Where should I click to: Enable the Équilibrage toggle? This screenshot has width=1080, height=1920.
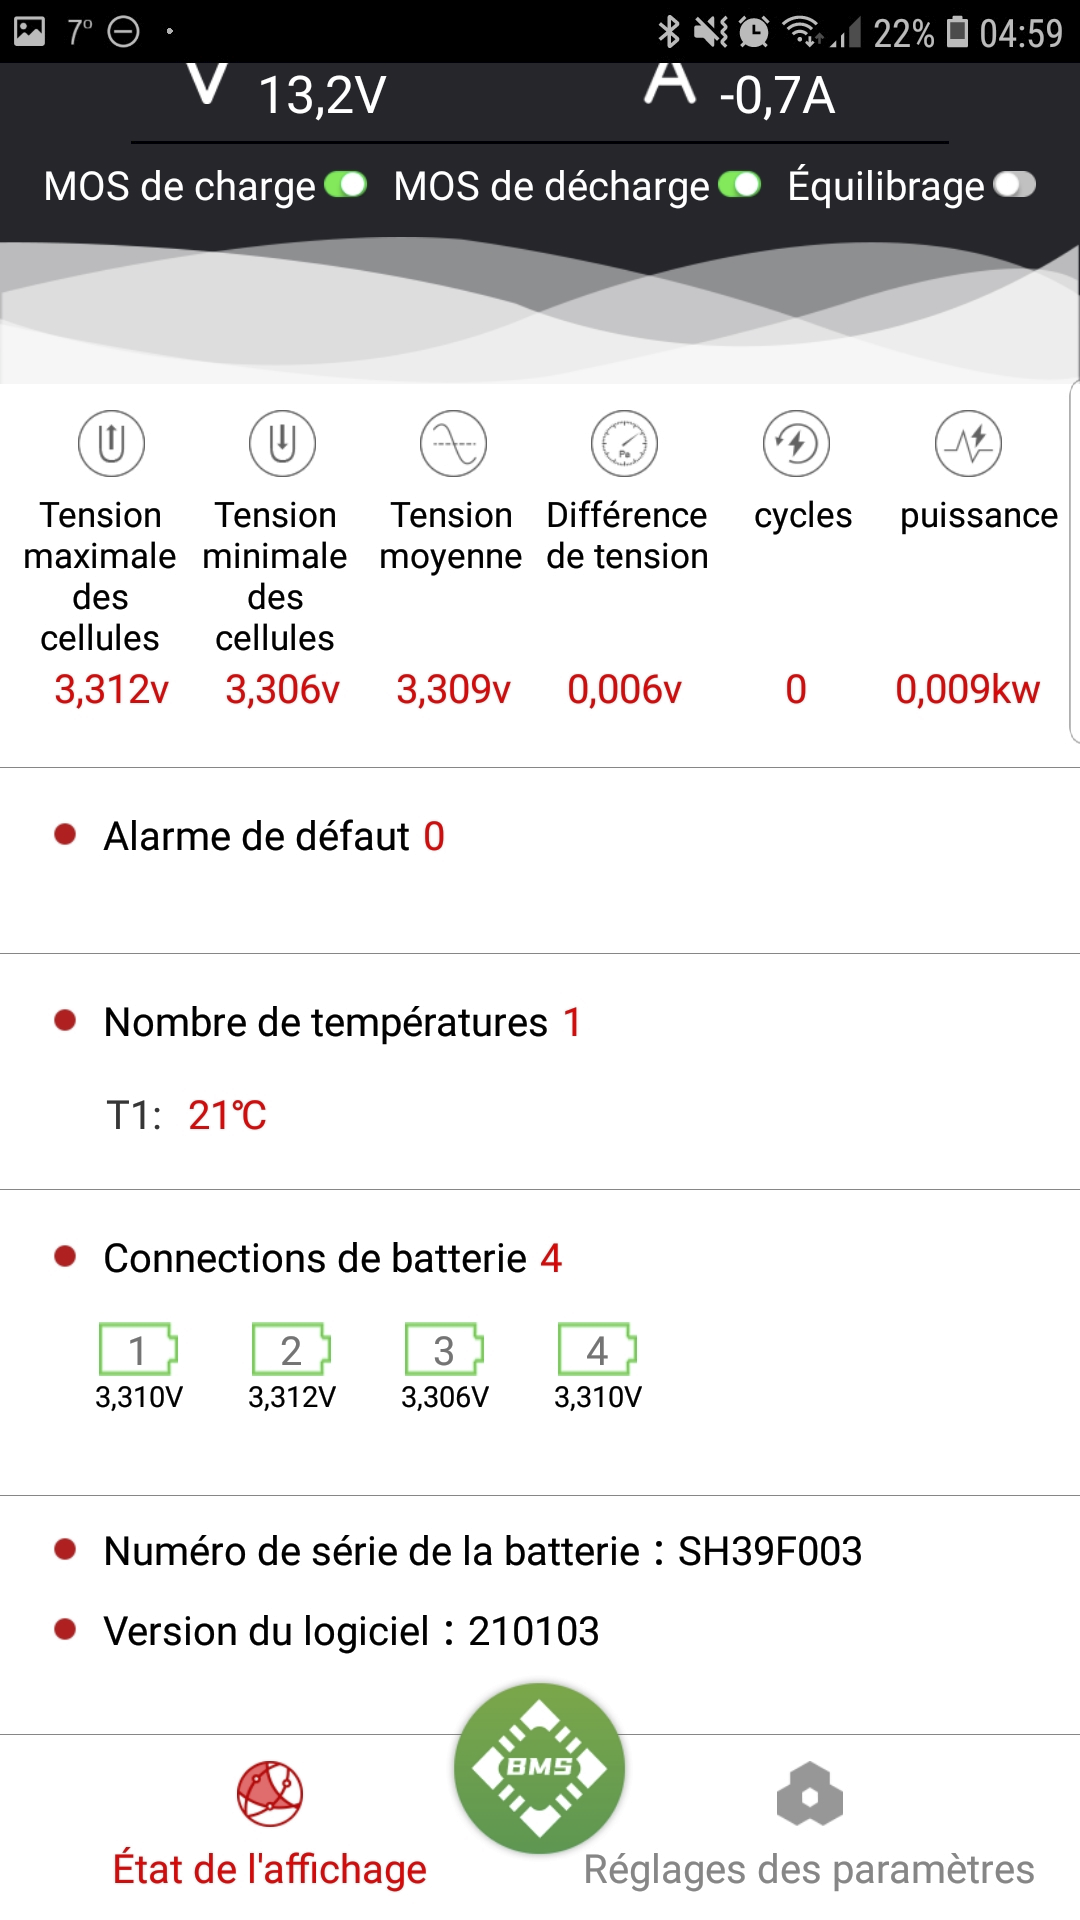[1014, 185]
